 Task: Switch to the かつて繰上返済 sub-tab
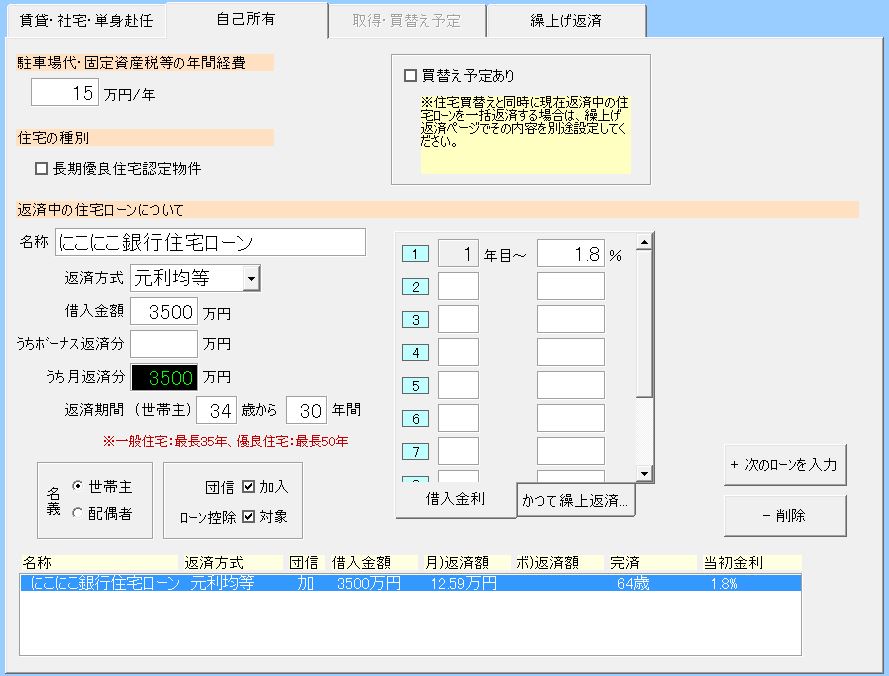coord(575,502)
